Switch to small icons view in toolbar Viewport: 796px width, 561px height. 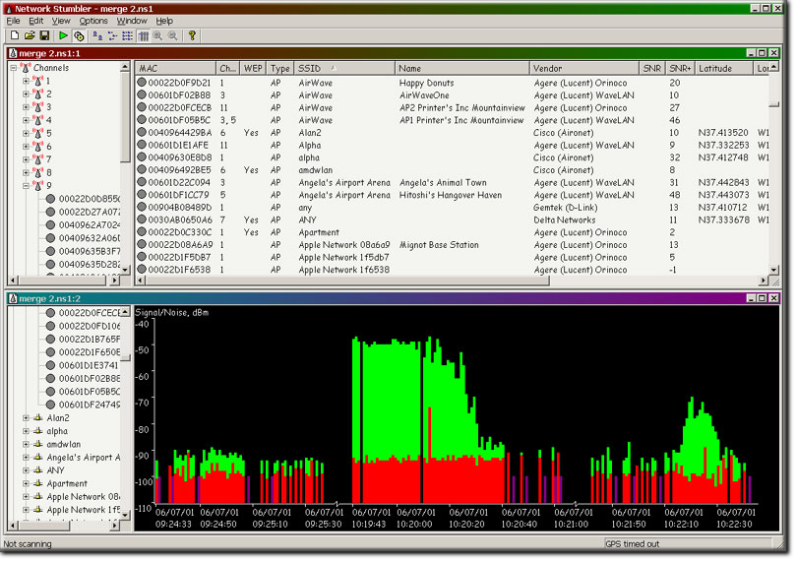click(x=112, y=36)
